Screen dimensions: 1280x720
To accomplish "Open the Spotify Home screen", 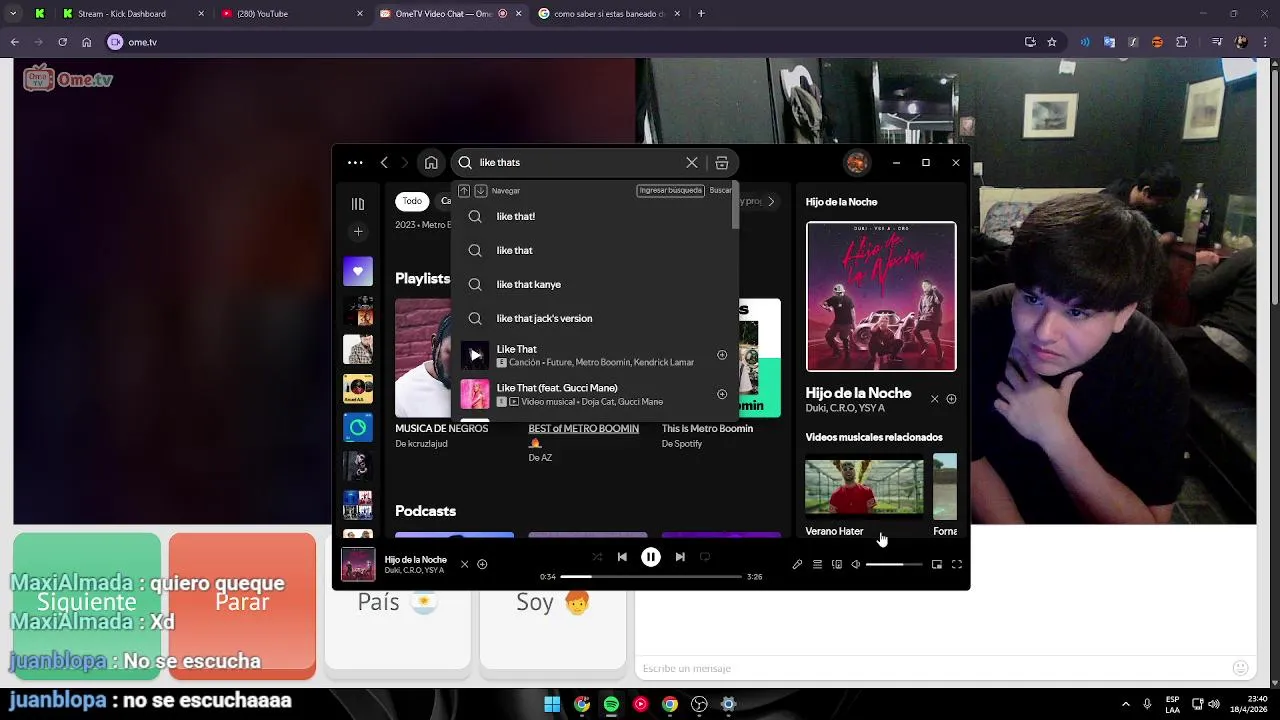I will 431,162.
